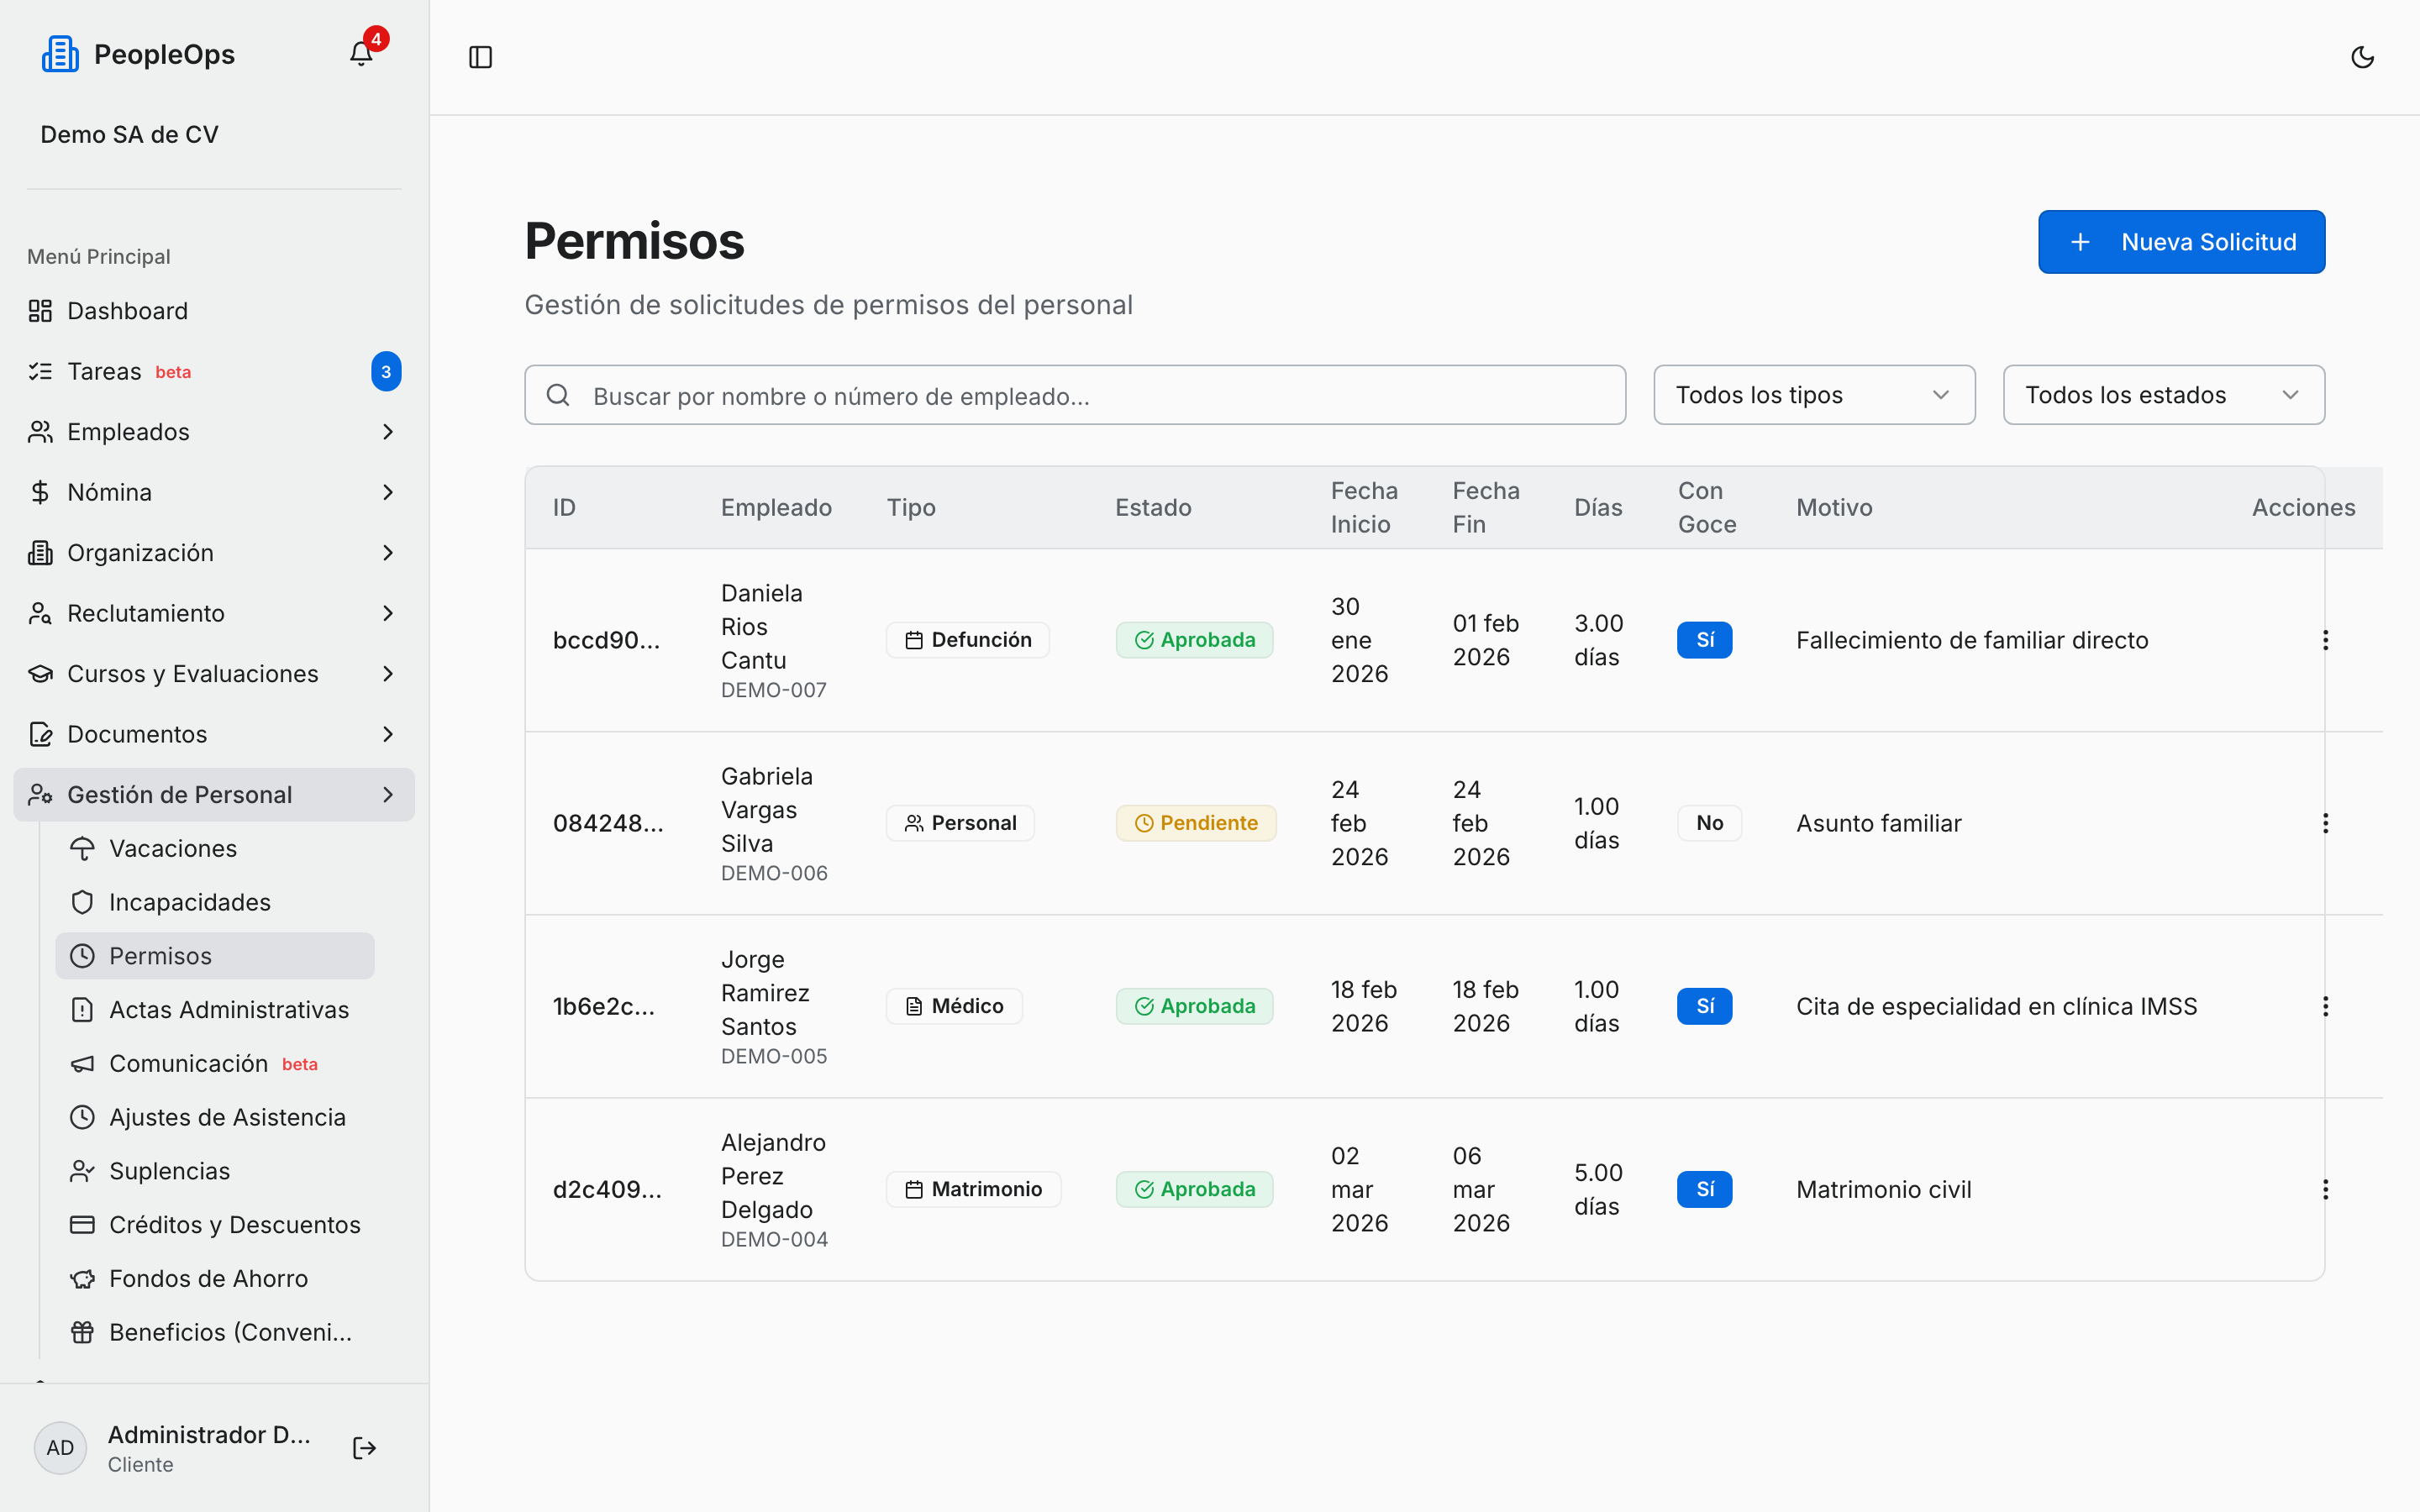
Task: Click the Personal type badge
Action: coord(960,823)
